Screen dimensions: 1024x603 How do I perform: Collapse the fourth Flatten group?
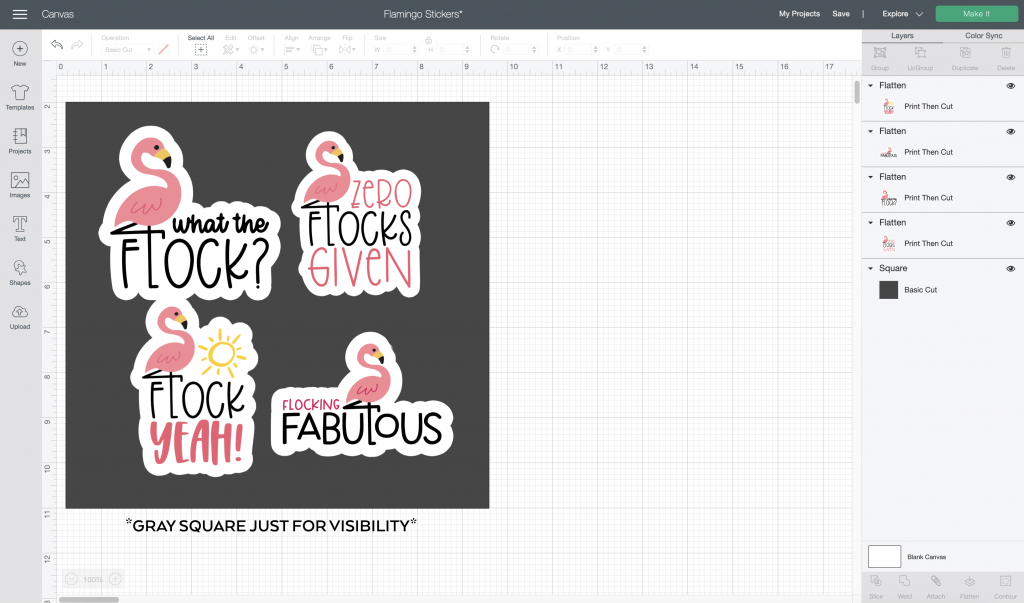click(x=871, y=223)
